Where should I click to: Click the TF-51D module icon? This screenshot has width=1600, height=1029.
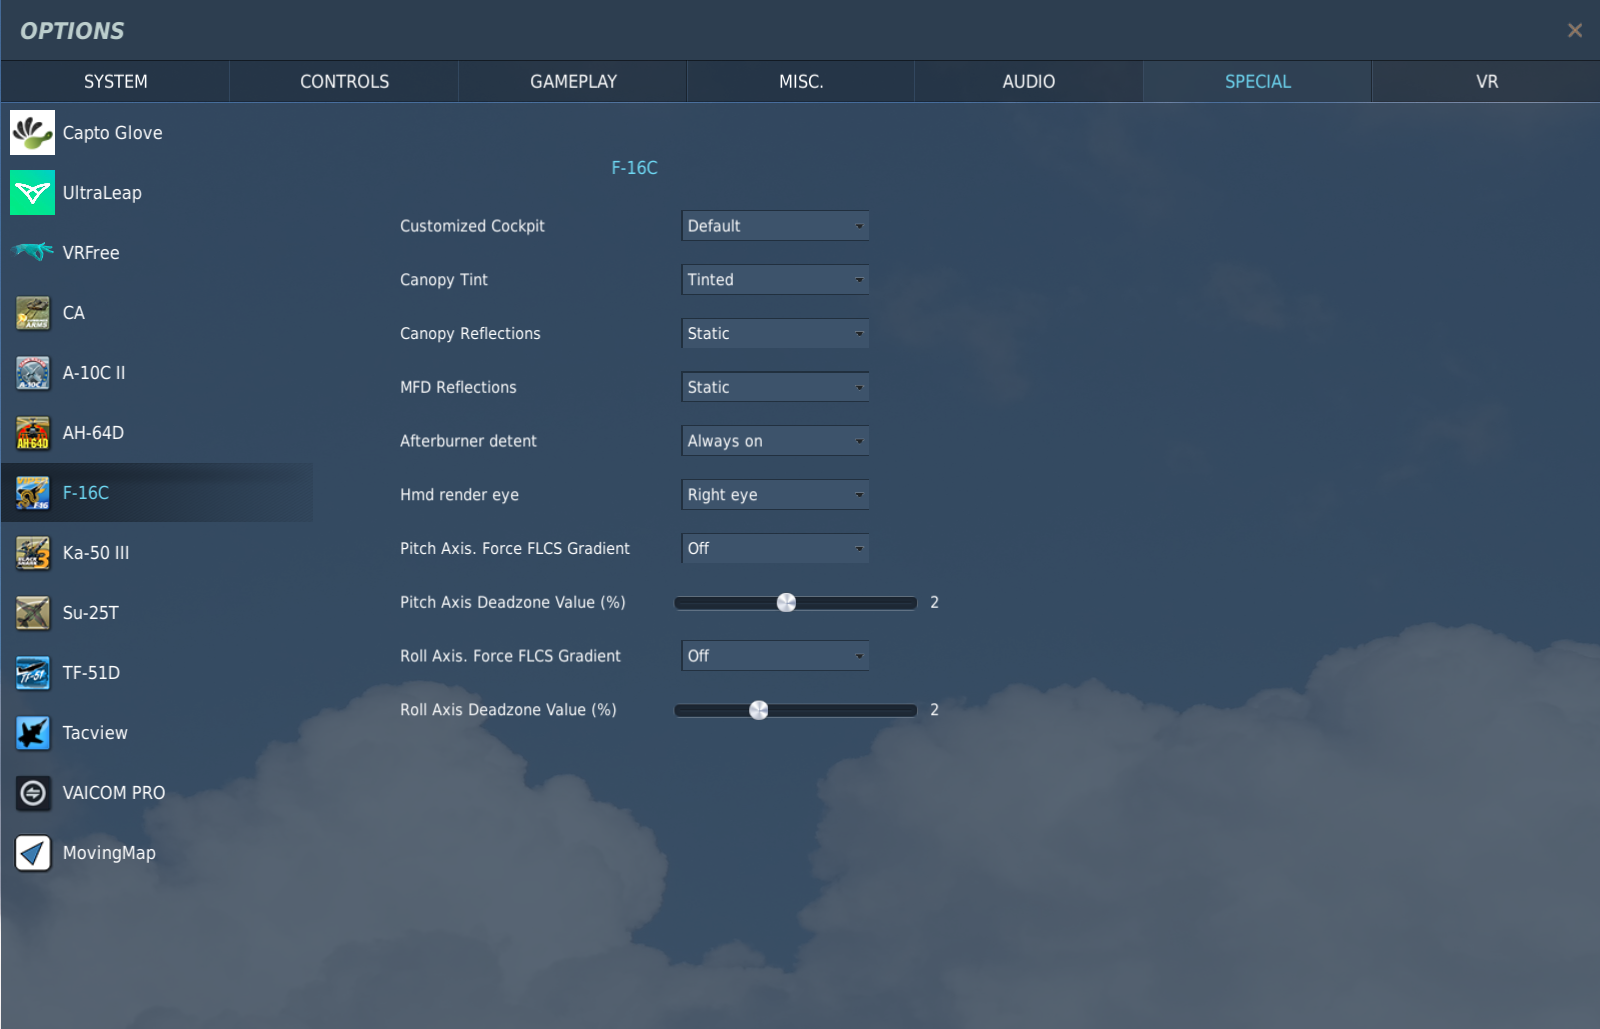tap(32, 672)
